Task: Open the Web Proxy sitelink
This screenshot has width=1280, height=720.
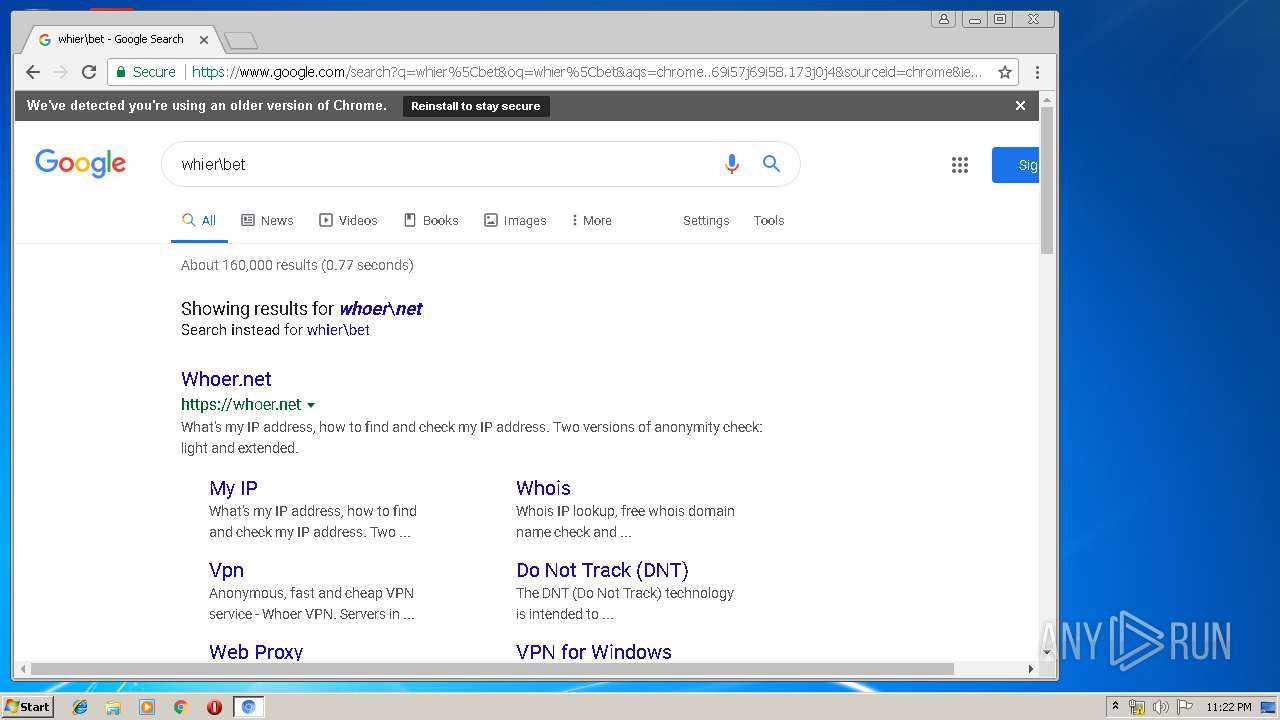Action: pos(256,652)
